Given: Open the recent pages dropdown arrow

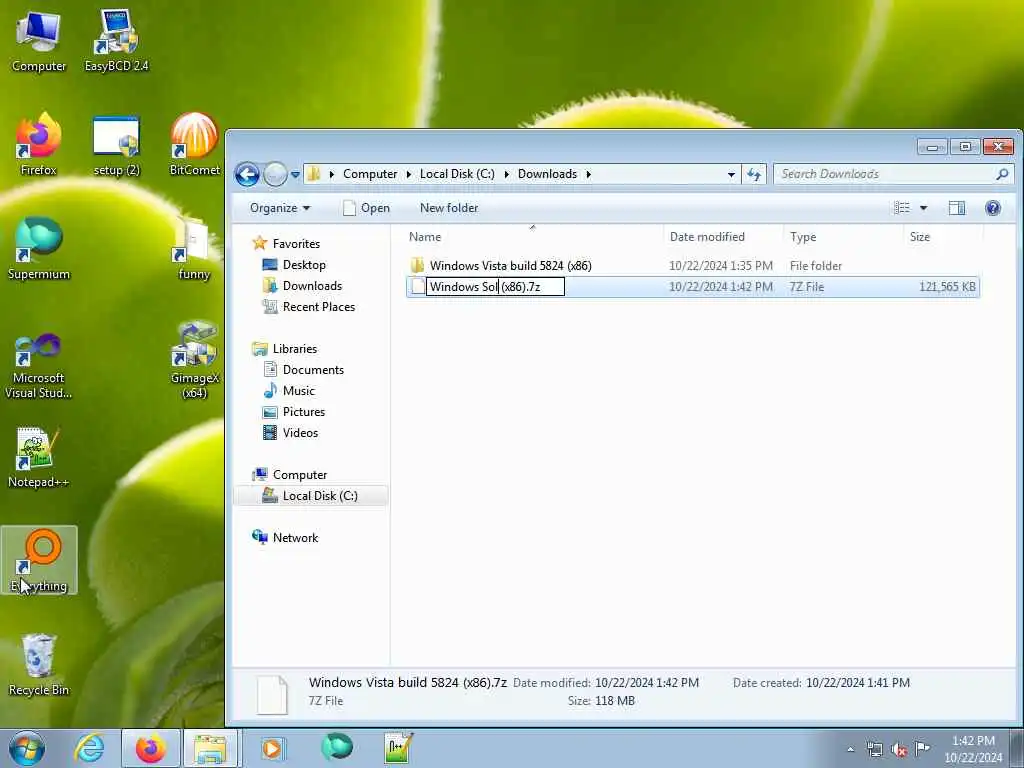Looking at the screenshot, I should coord(295,174).
